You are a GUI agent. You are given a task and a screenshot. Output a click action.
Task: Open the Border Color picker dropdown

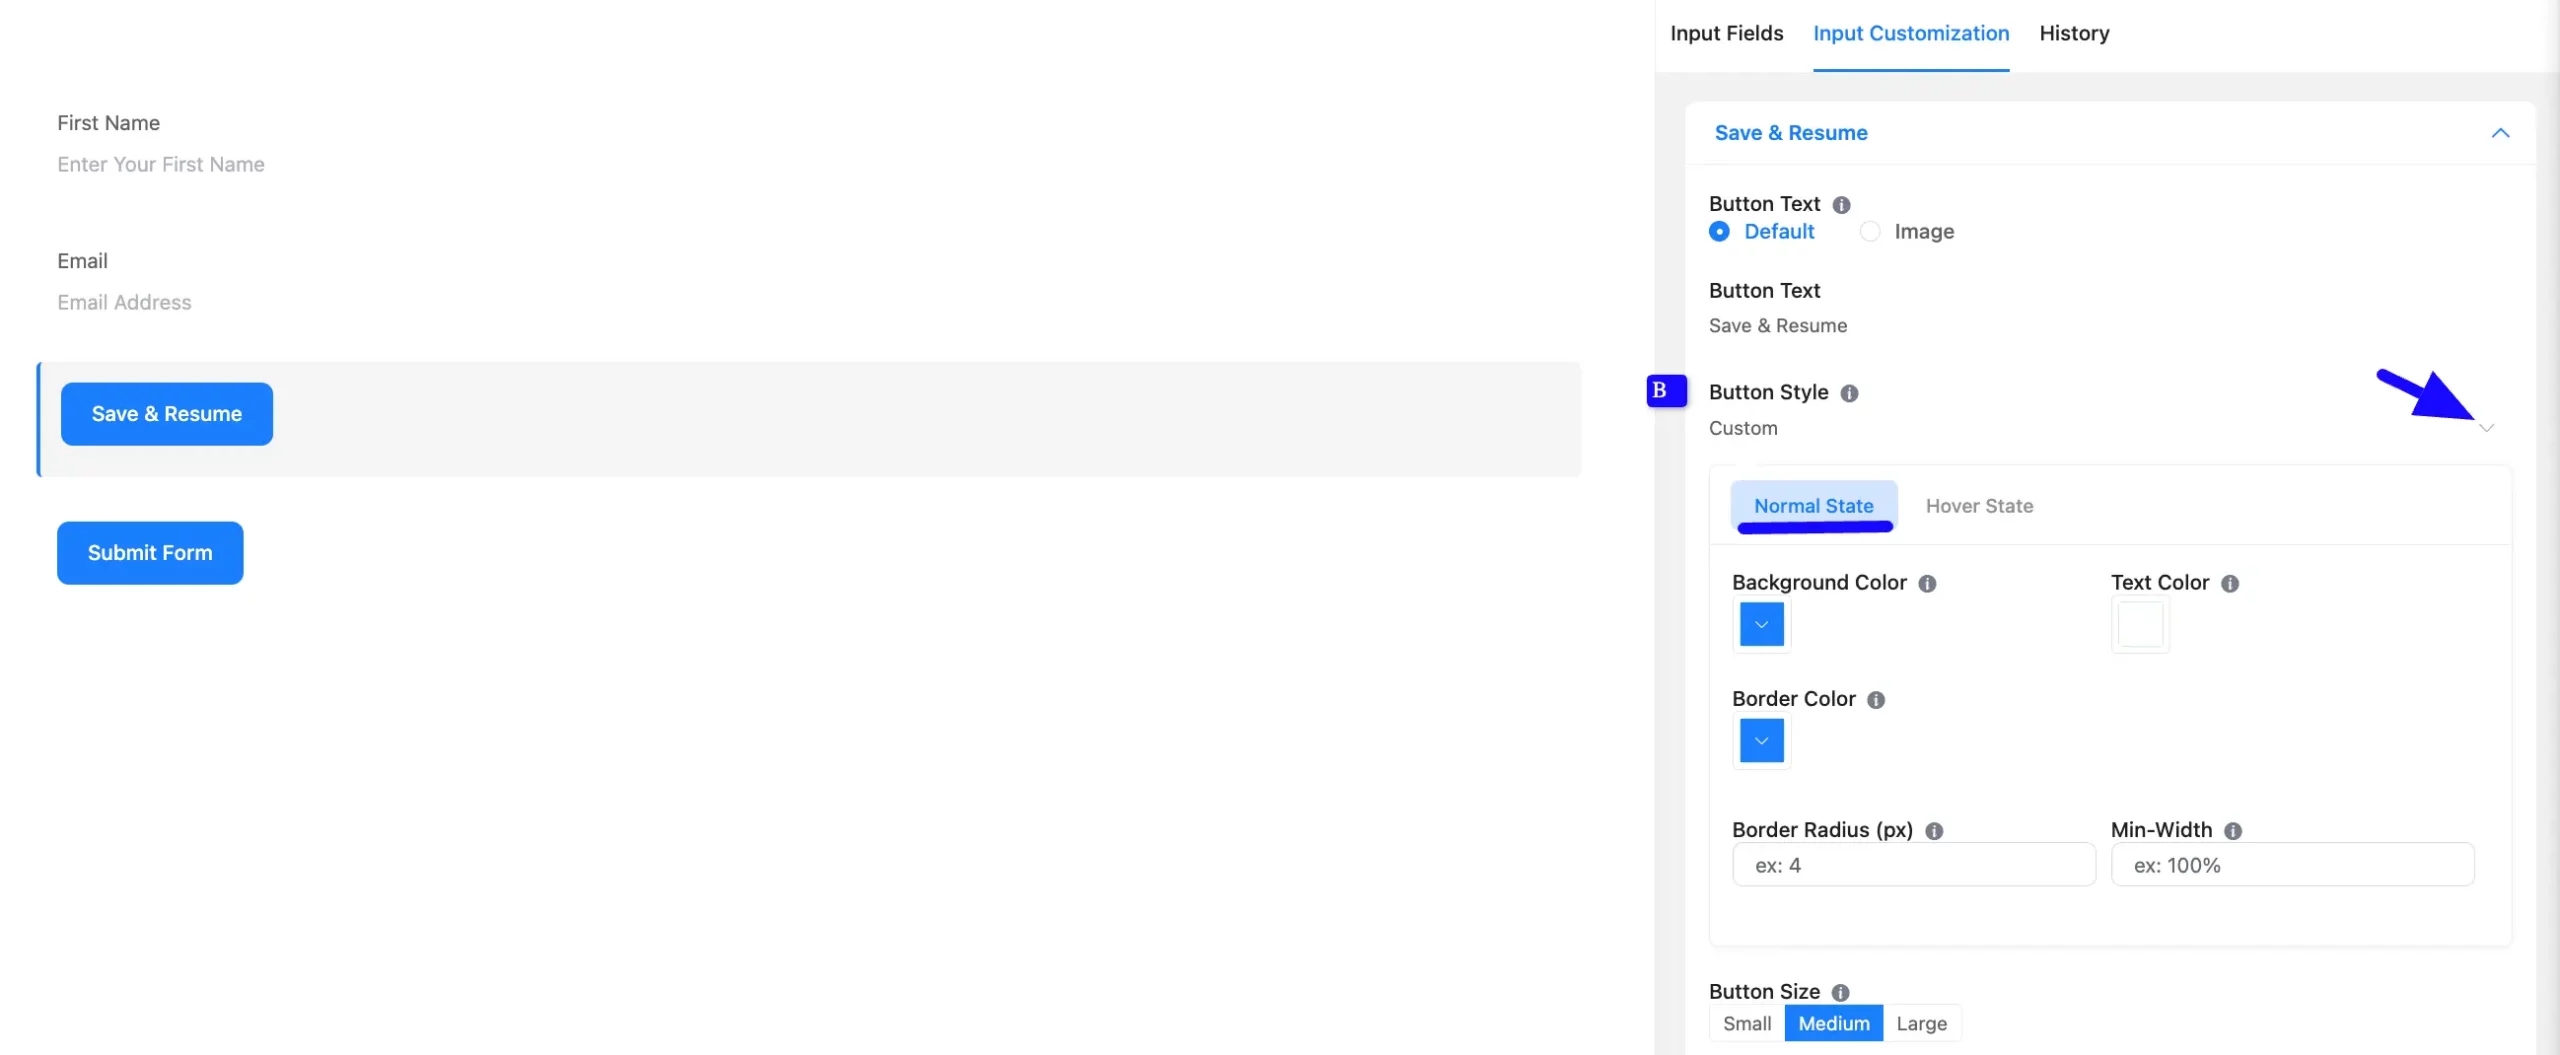pos(1761,741)
